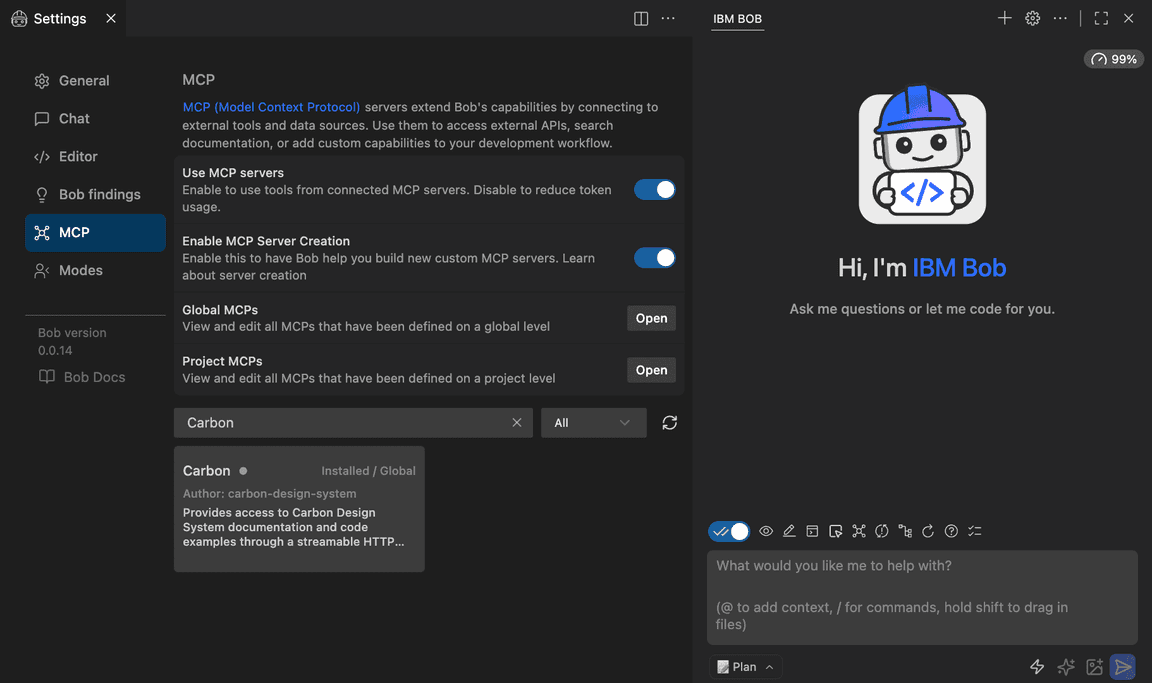Click the send message arrow icon

[1123, 667]
